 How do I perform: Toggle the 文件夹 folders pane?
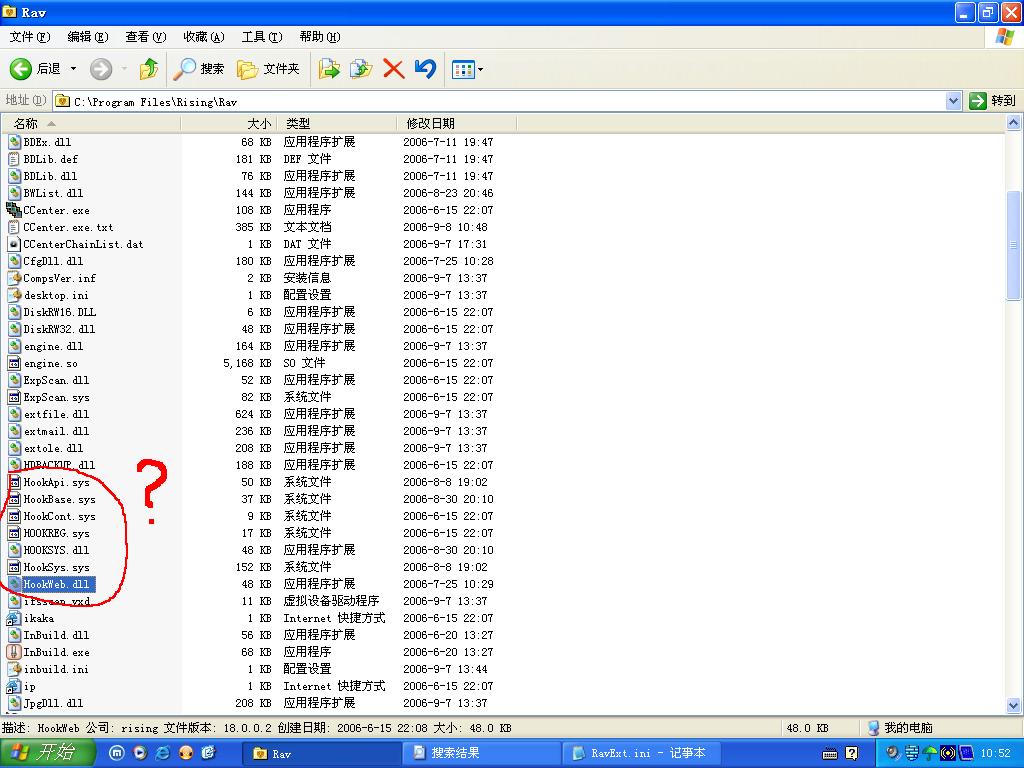click(268, 69)
